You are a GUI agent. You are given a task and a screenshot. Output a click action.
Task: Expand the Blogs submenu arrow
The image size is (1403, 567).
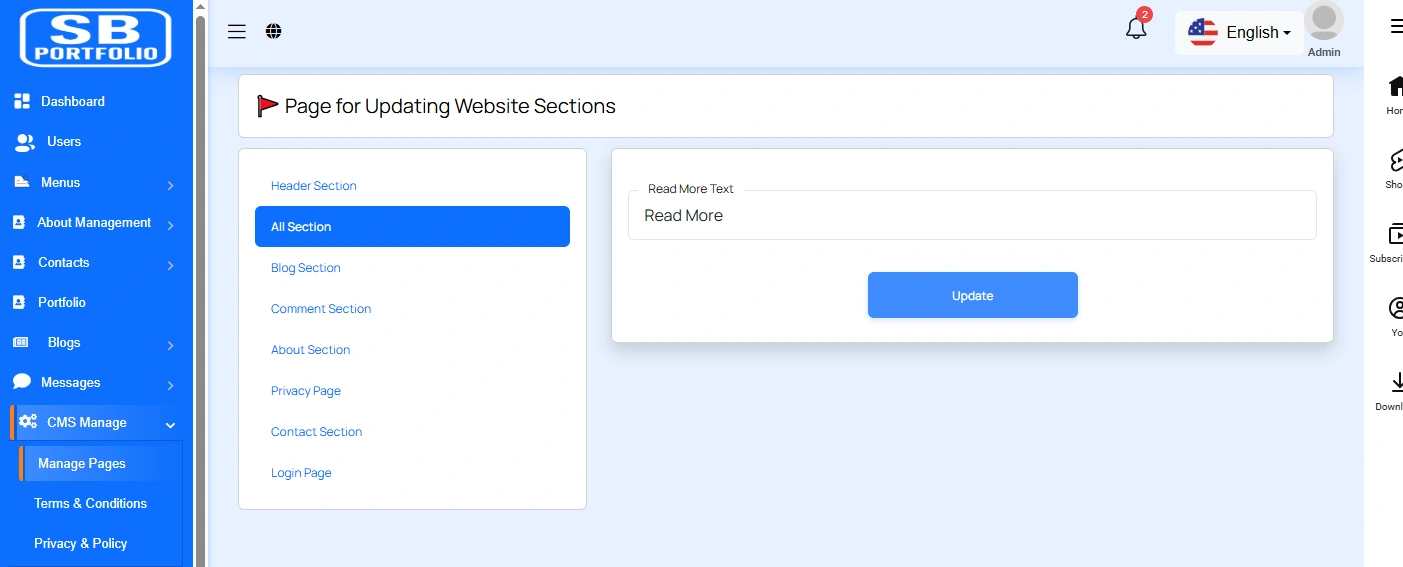click(171, 345)
